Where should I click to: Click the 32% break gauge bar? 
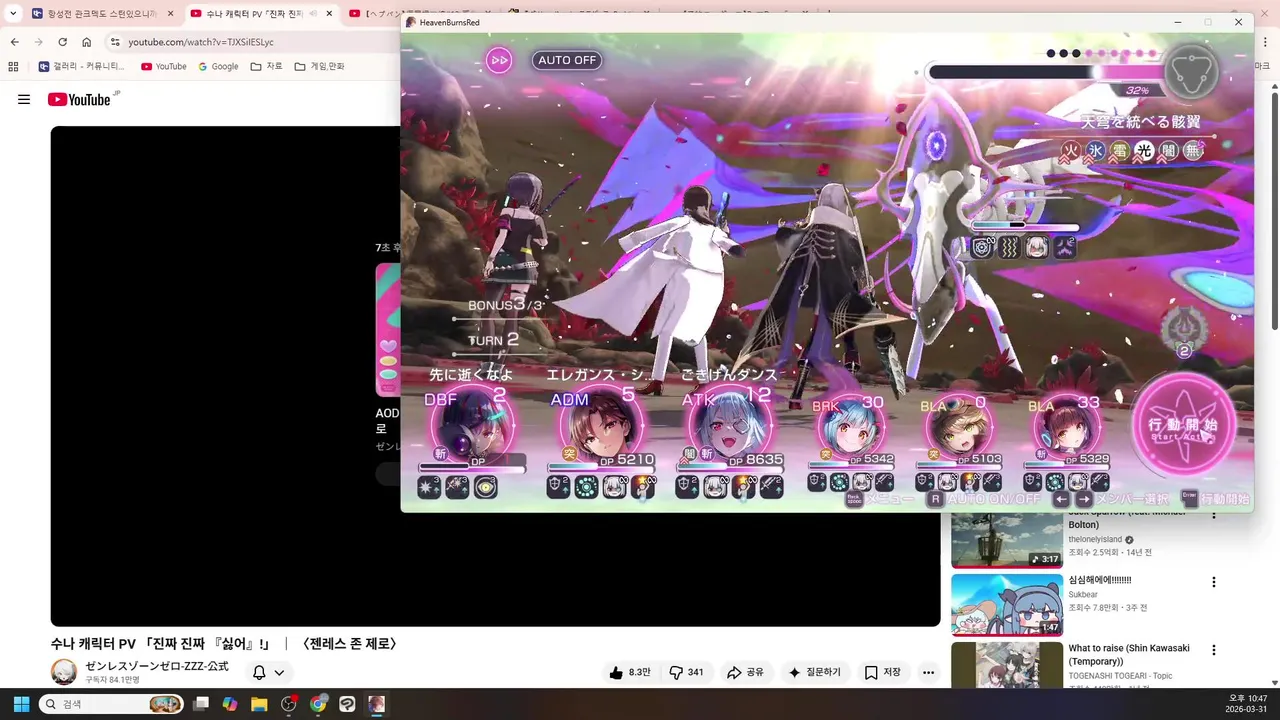(x=1046, y=72)
